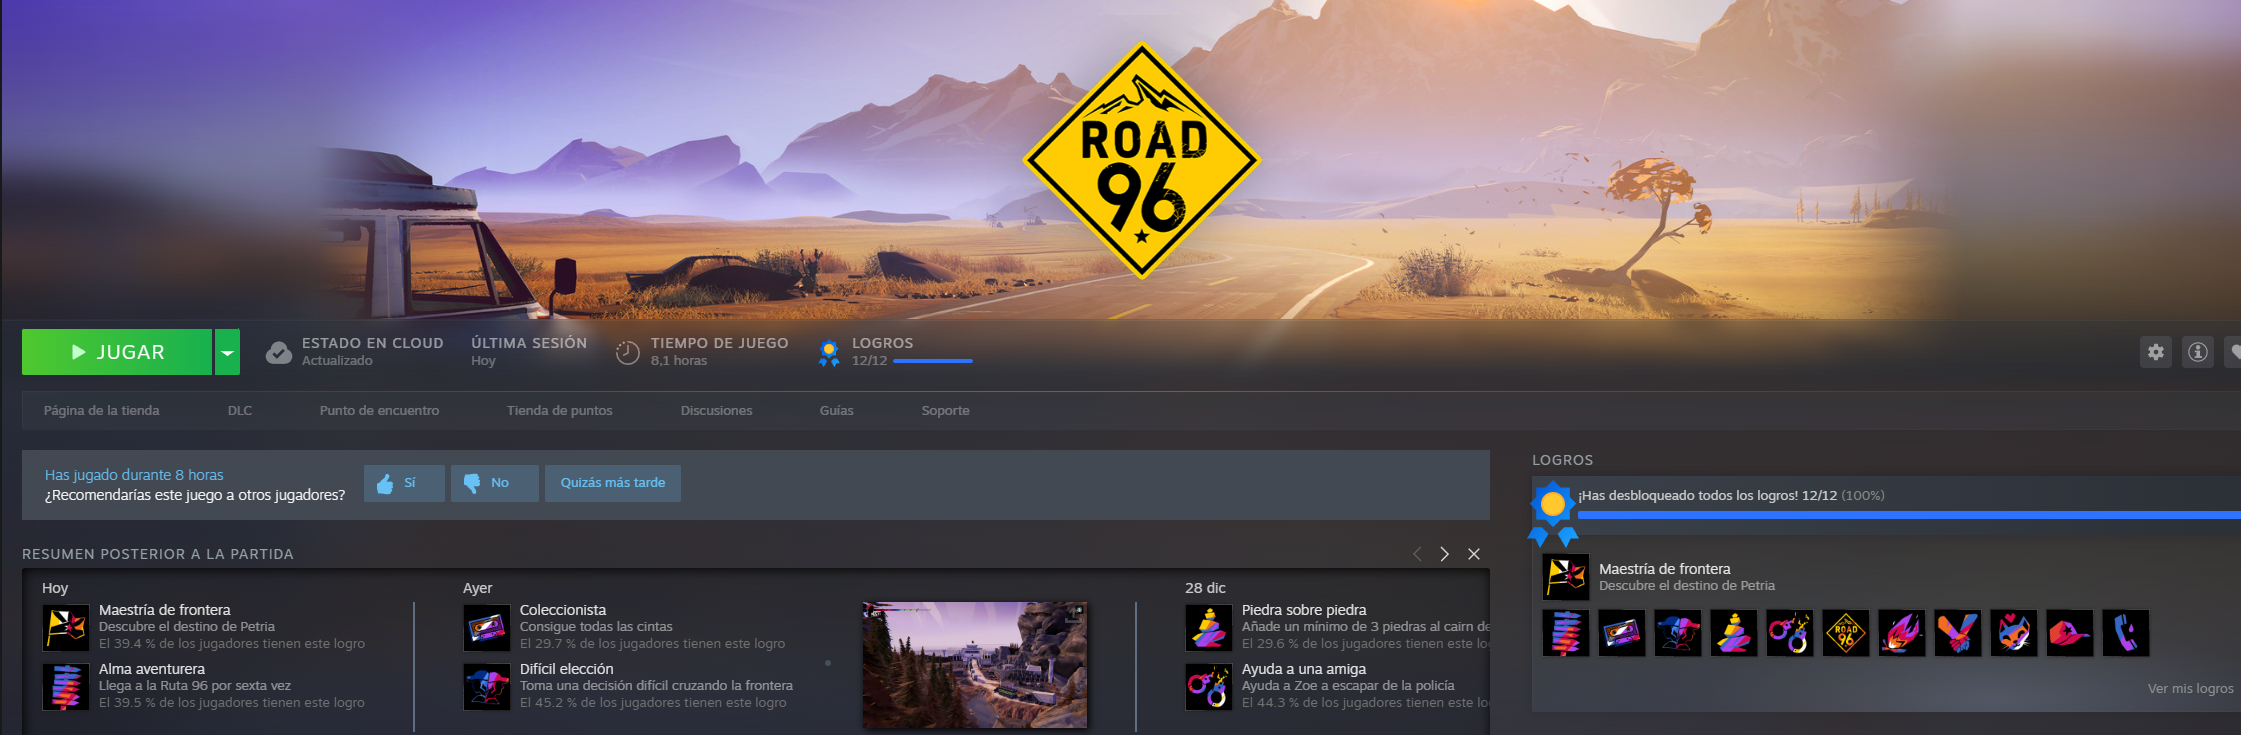The width and height of the screenshot is (2241, 735).
Task: Click the sun medal in the Logros panel
Action: point(1553,511)
